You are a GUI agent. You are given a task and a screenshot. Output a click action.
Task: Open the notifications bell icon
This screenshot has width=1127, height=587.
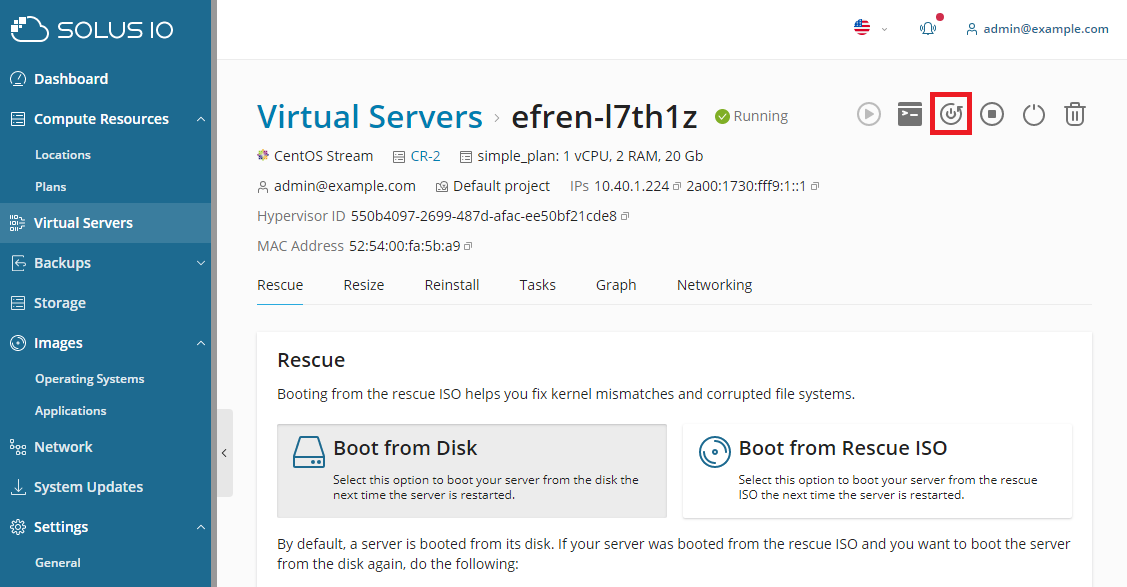(928, 29)
